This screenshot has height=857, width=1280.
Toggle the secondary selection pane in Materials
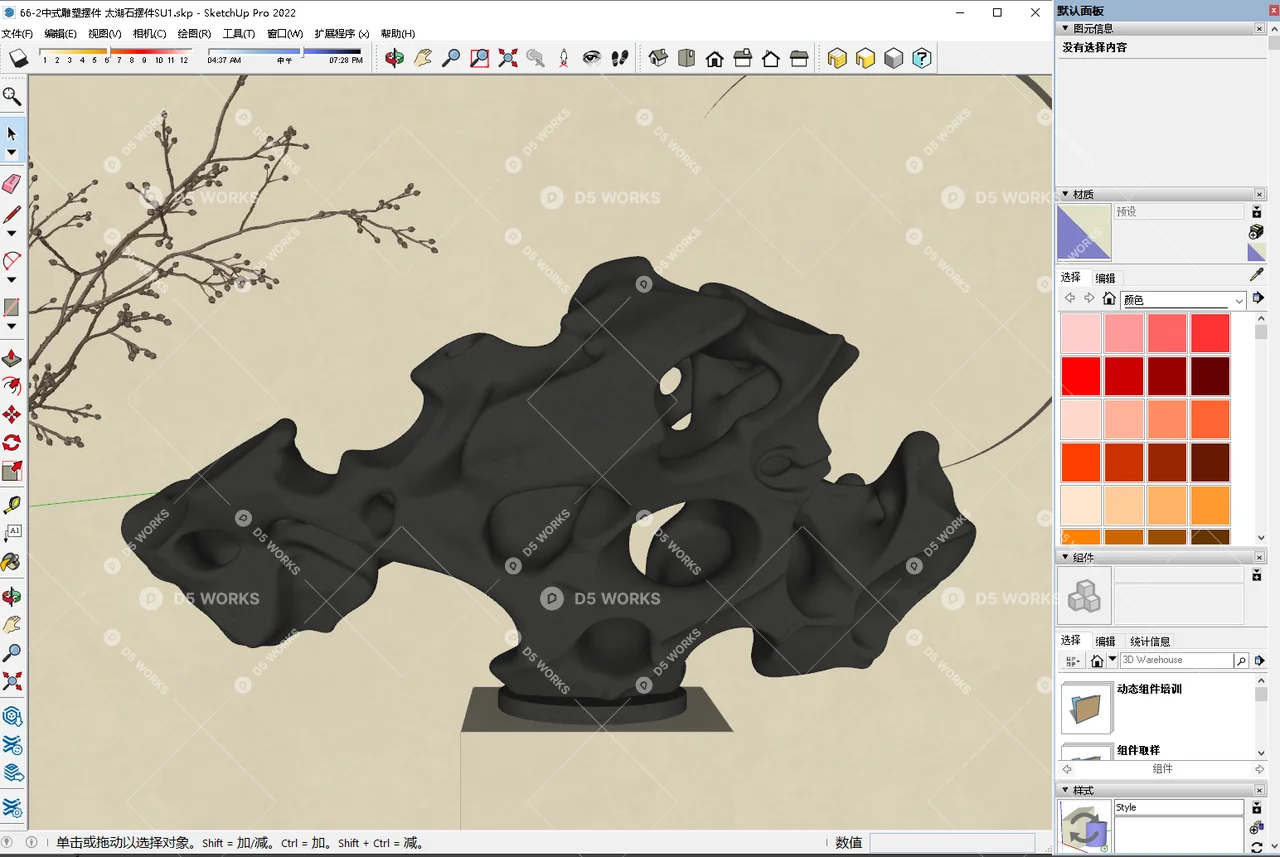pos(1257,211)
